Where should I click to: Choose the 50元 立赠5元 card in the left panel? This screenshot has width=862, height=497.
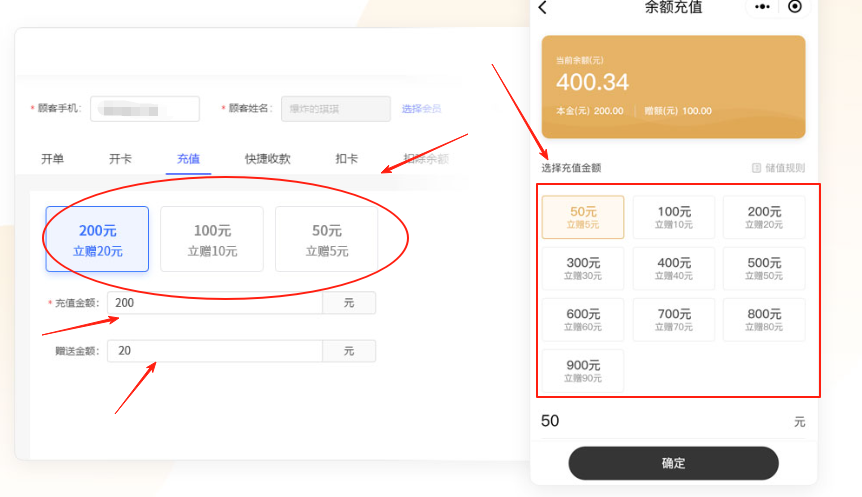[x=327, y=239]
